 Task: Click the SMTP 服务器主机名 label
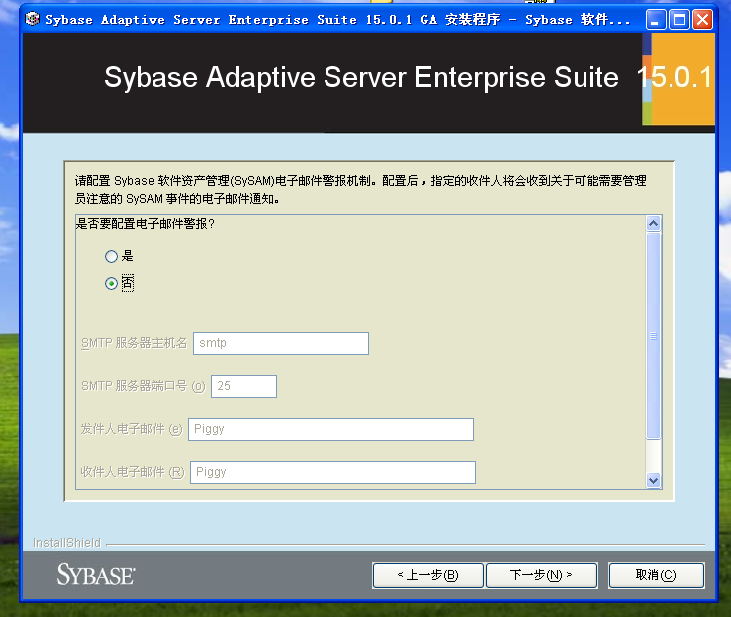tap(134, 343)
